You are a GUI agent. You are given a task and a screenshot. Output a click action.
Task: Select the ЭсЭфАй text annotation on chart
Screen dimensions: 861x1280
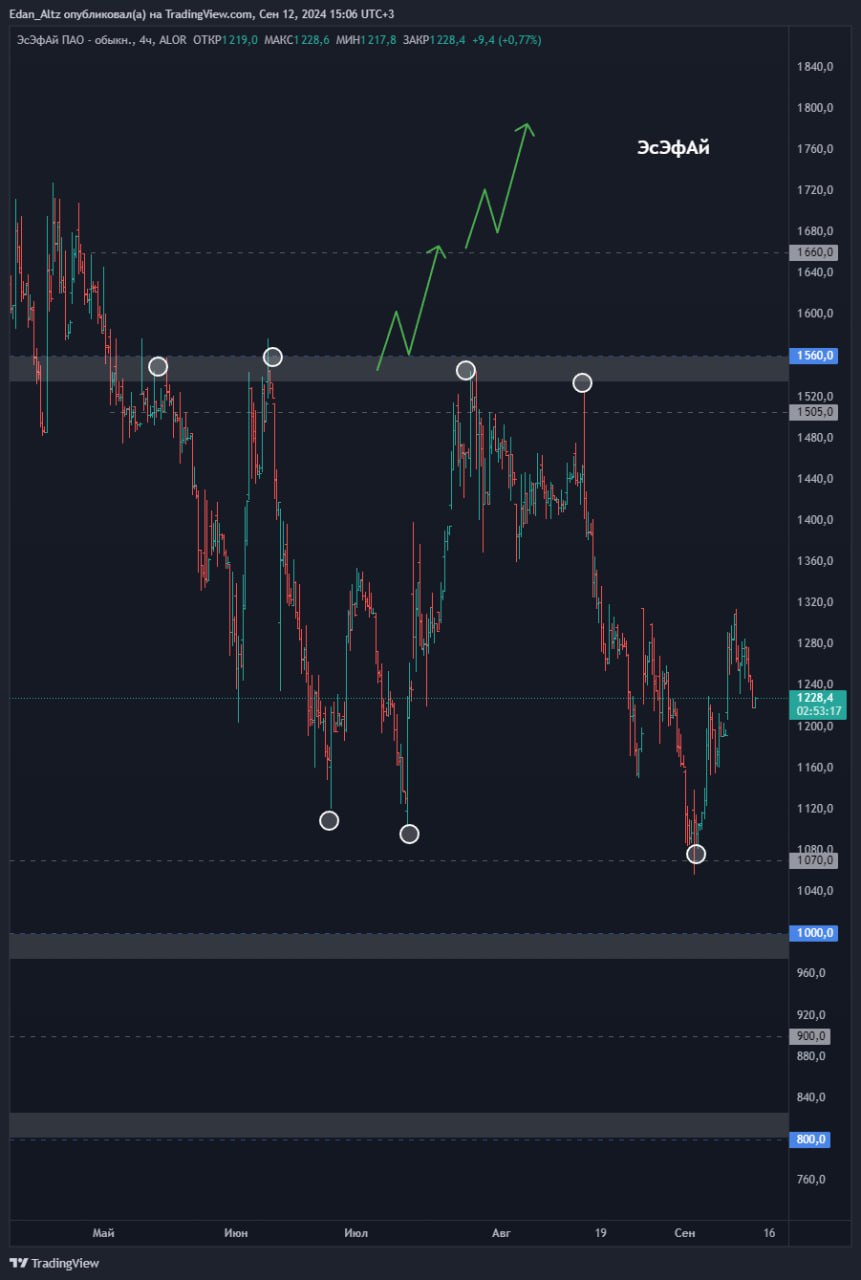[673, 148]
